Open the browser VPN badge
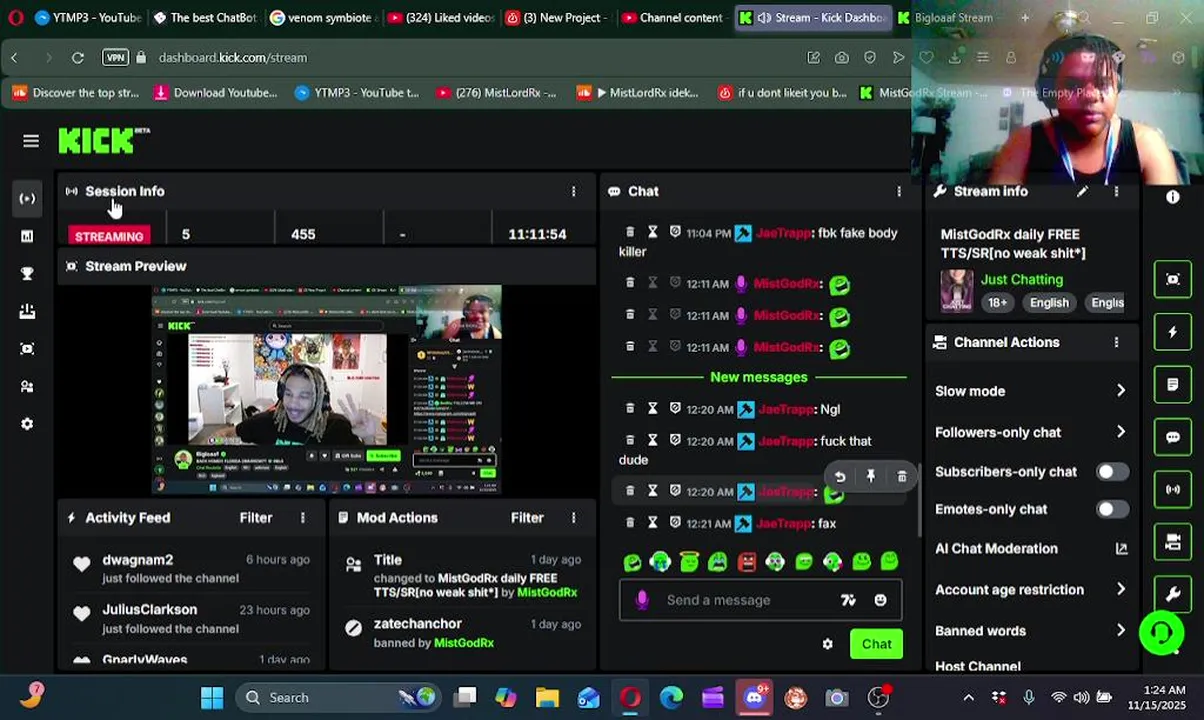This screenshot has width=1204, height=720. pyautogui.click(x=115, y=57)
